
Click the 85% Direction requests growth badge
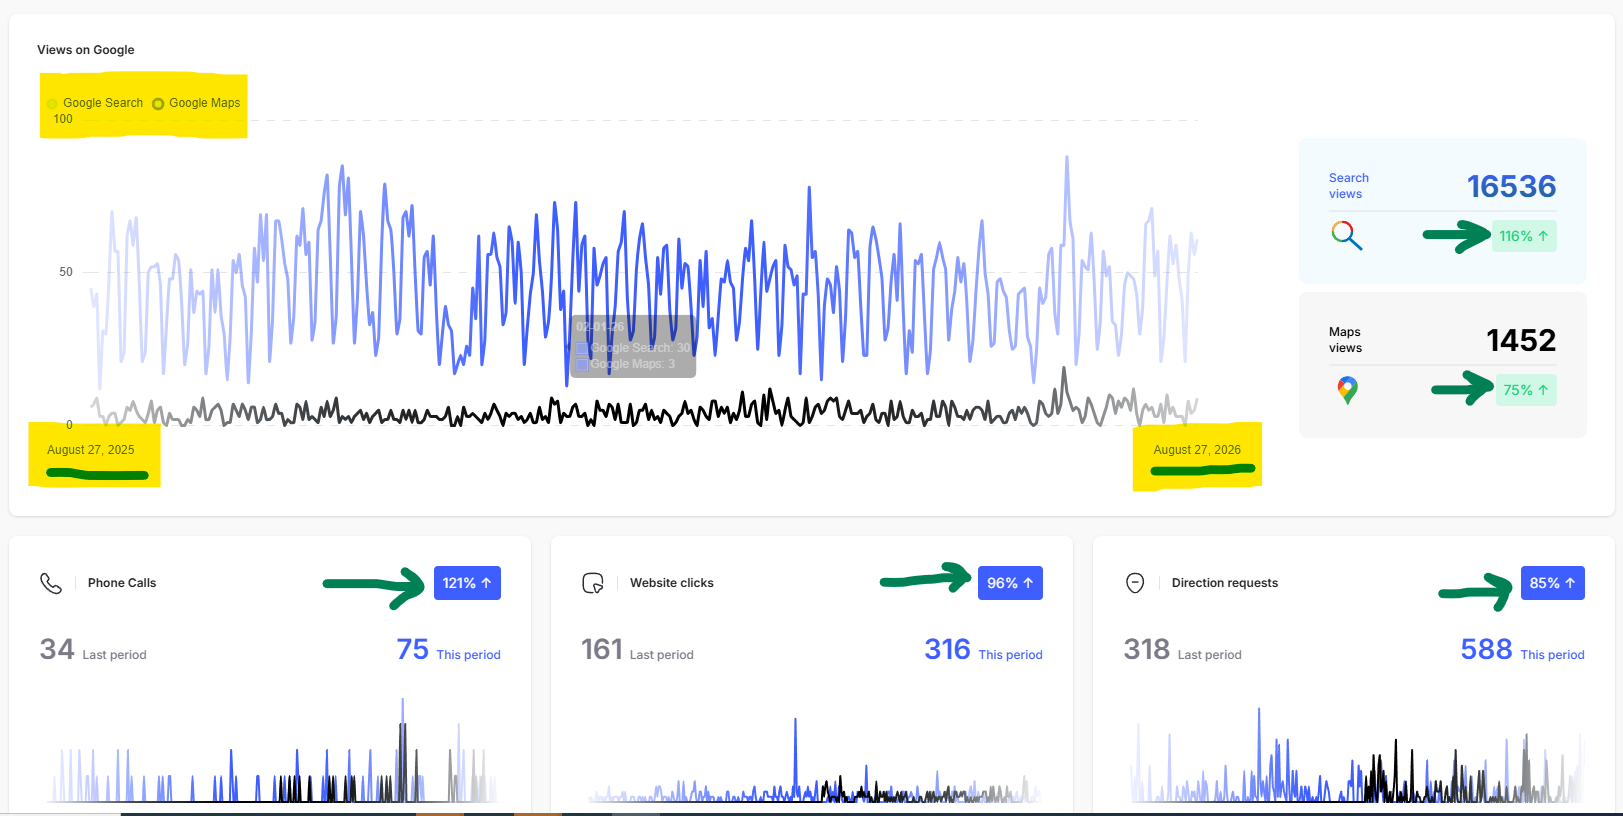(x=1552, y=583)
